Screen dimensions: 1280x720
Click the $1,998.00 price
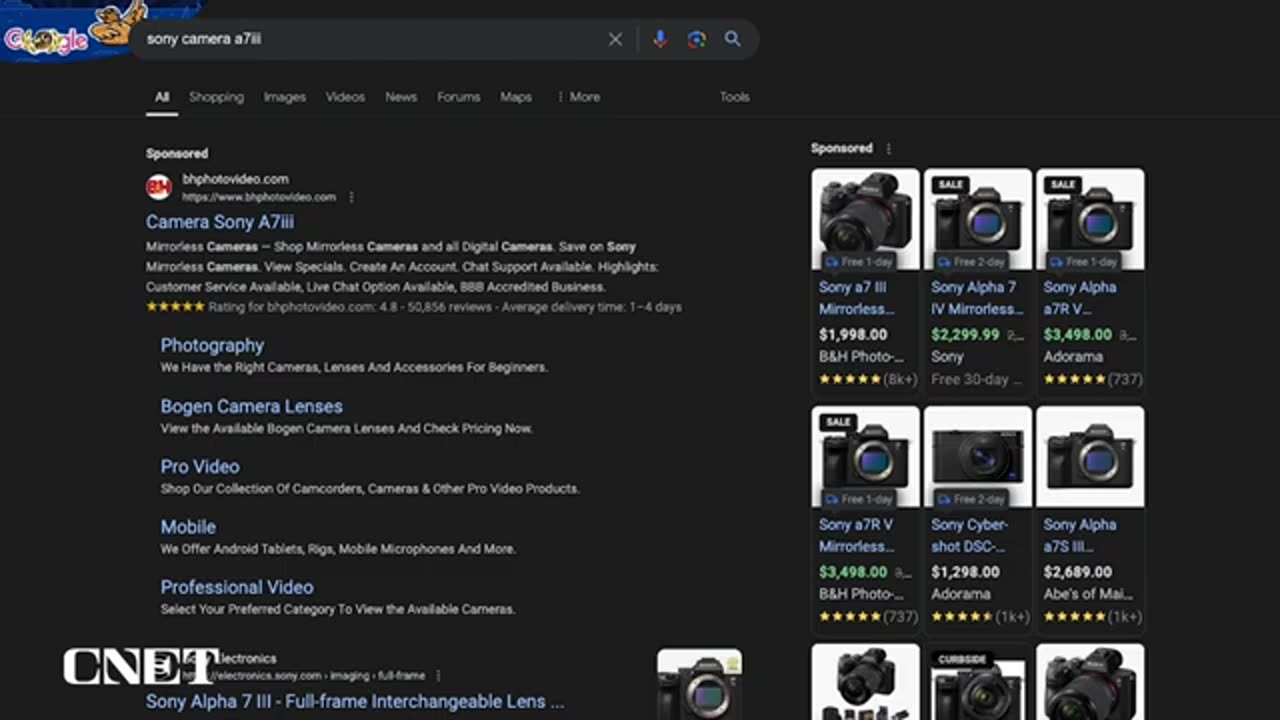click(x=853, y=334)
